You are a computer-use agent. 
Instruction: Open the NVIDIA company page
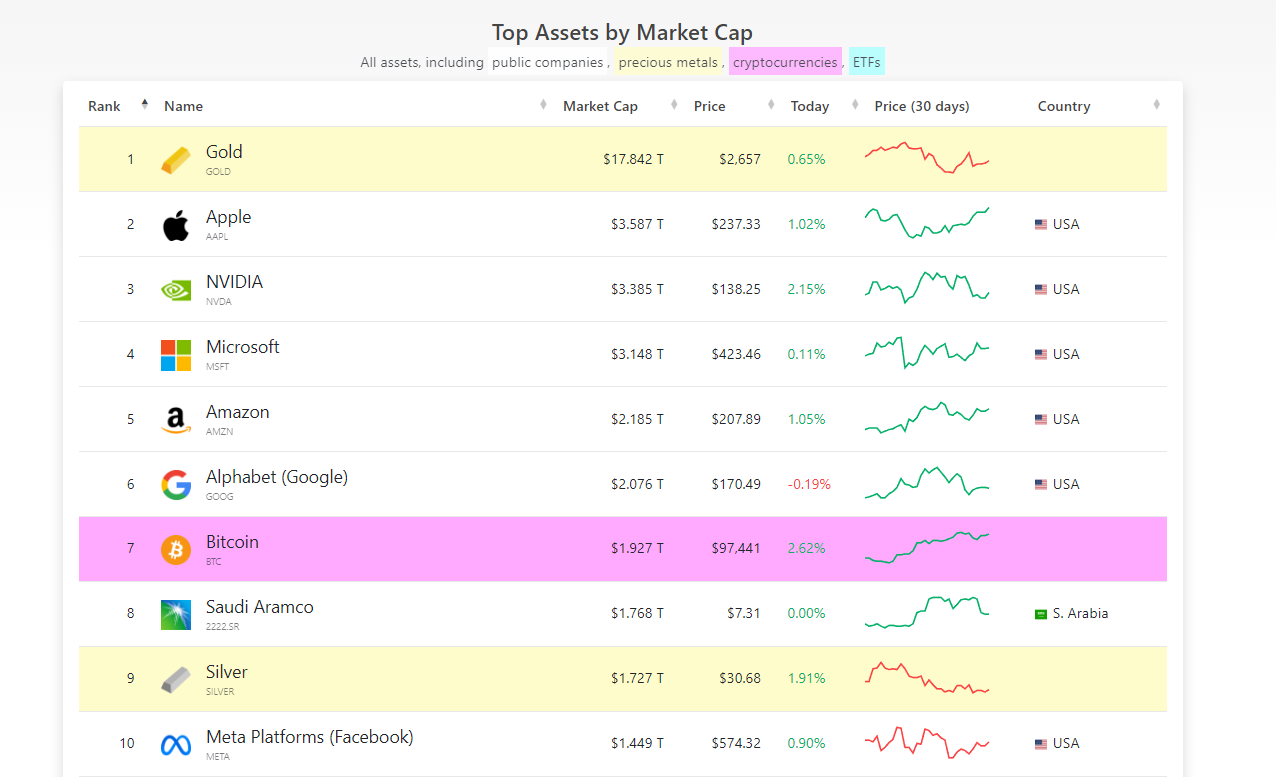click(234, 282)
